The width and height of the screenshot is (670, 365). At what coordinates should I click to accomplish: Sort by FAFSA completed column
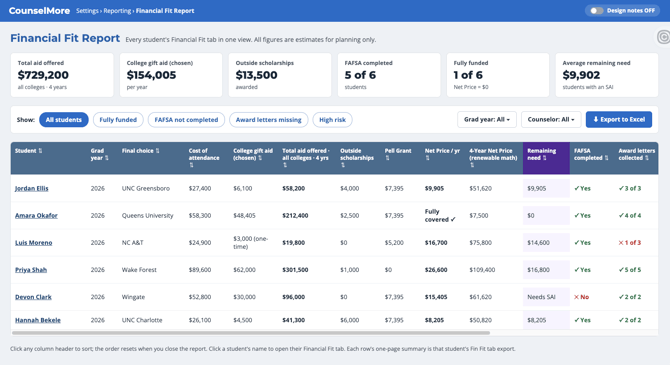pos(591,154)
